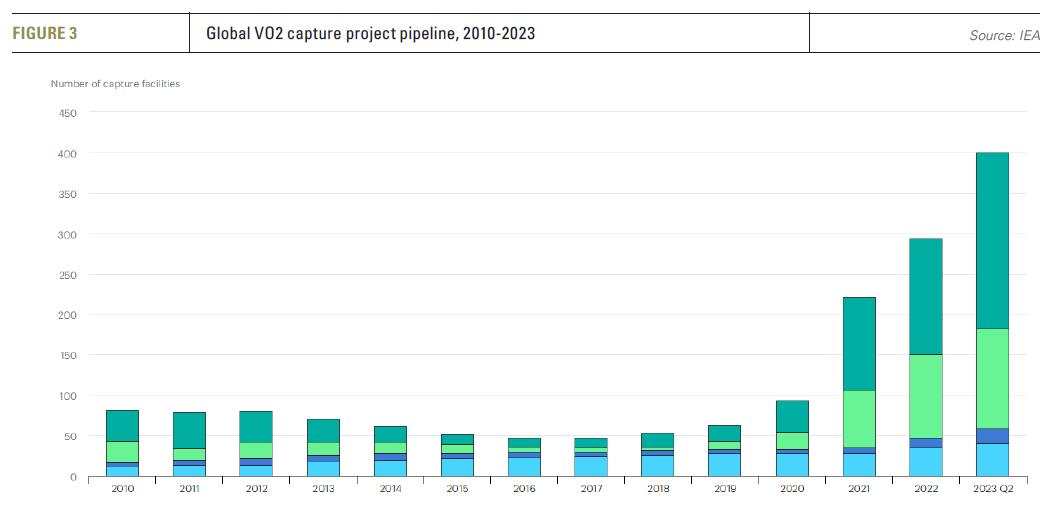Click the light green segment of 2010 bar
The height and width of the screenshot is (521, 1053).
click(122, 451)
